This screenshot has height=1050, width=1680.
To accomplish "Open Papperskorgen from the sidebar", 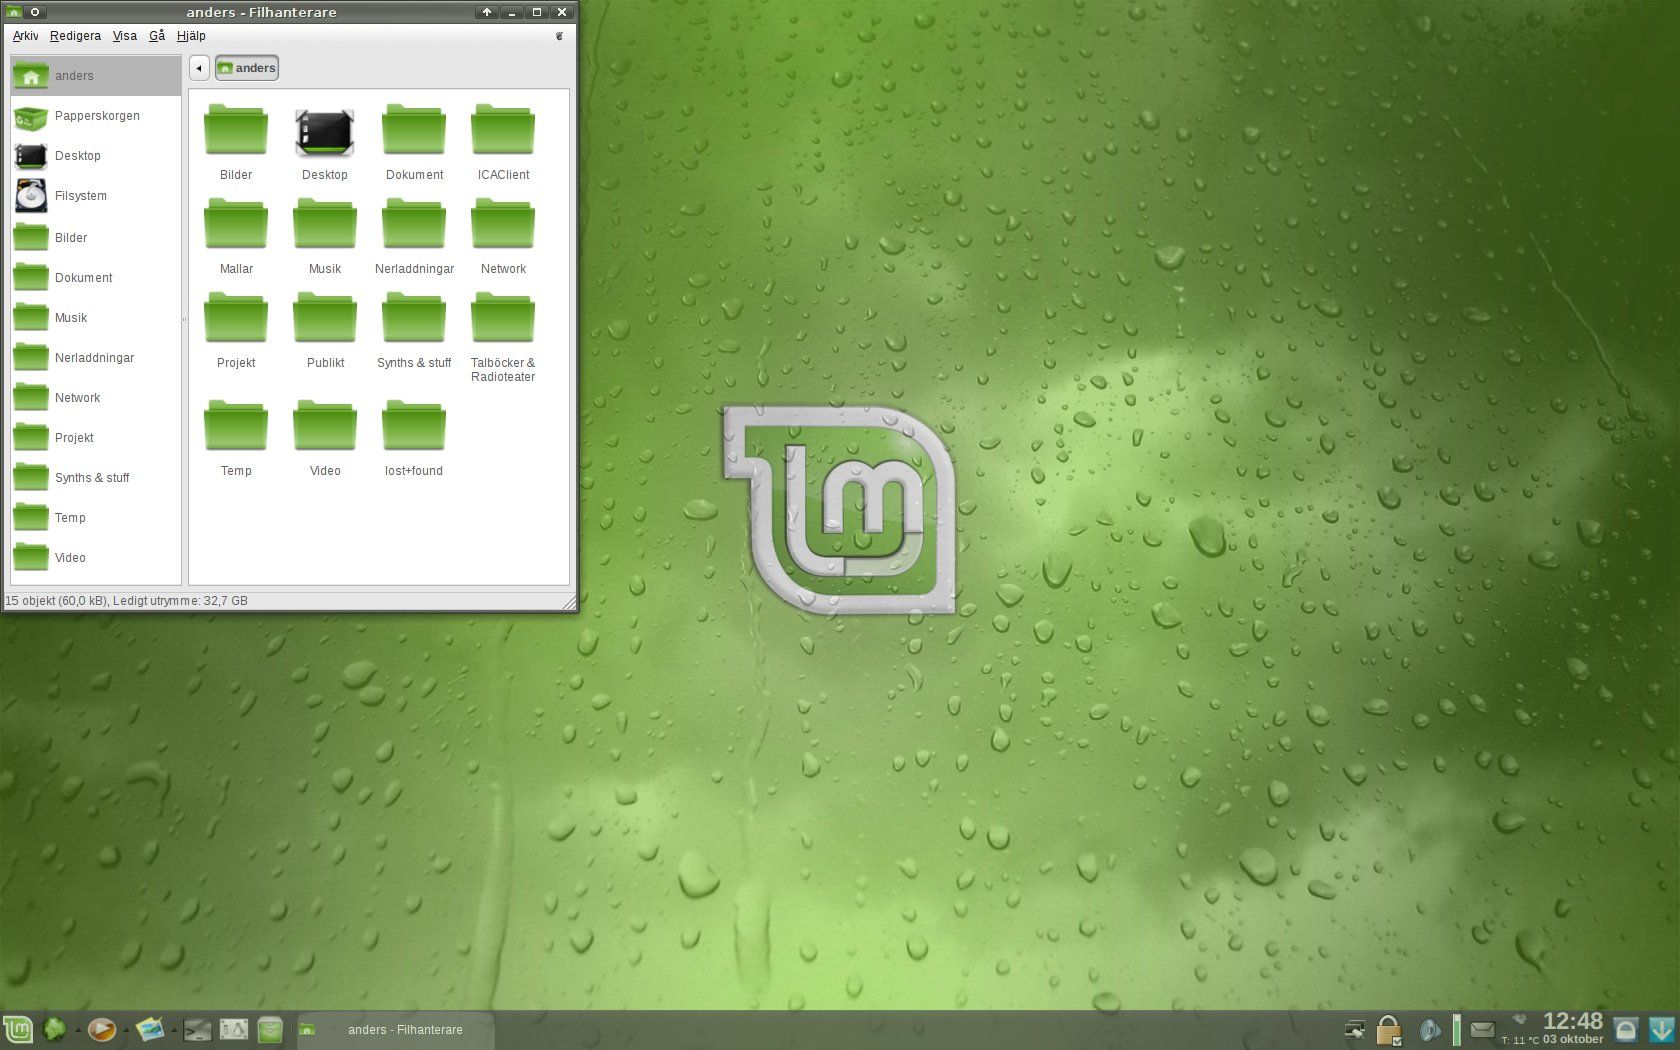I will tap(97, 116).
